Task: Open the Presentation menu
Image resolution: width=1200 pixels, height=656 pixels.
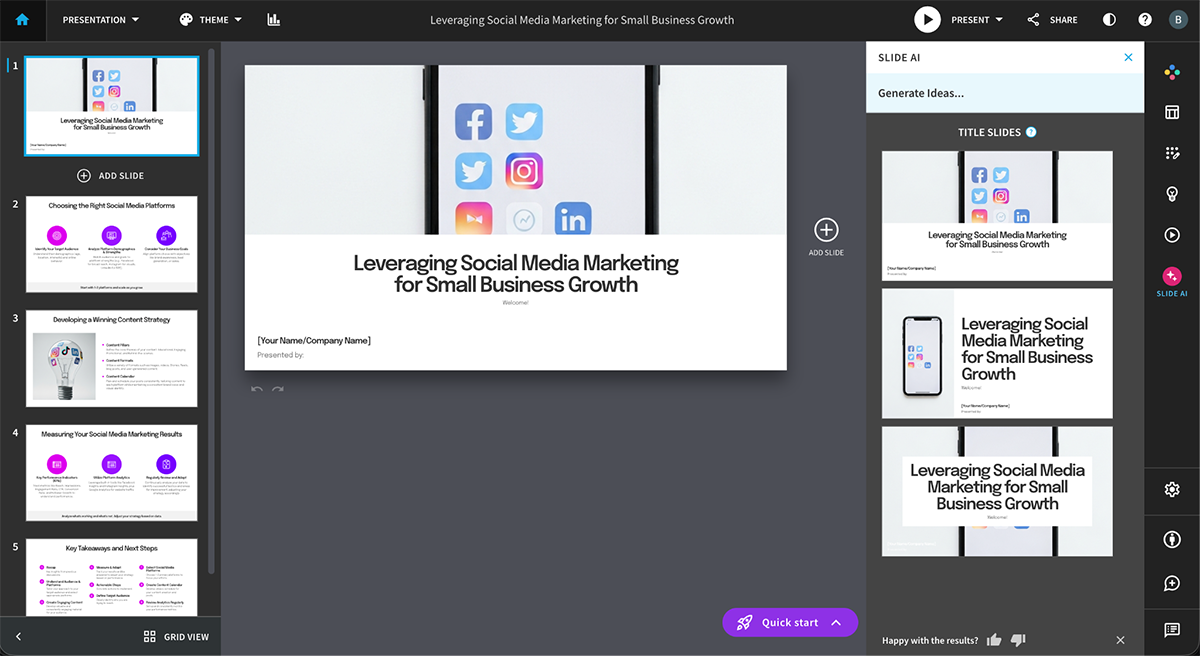Action: click(101, 20)
